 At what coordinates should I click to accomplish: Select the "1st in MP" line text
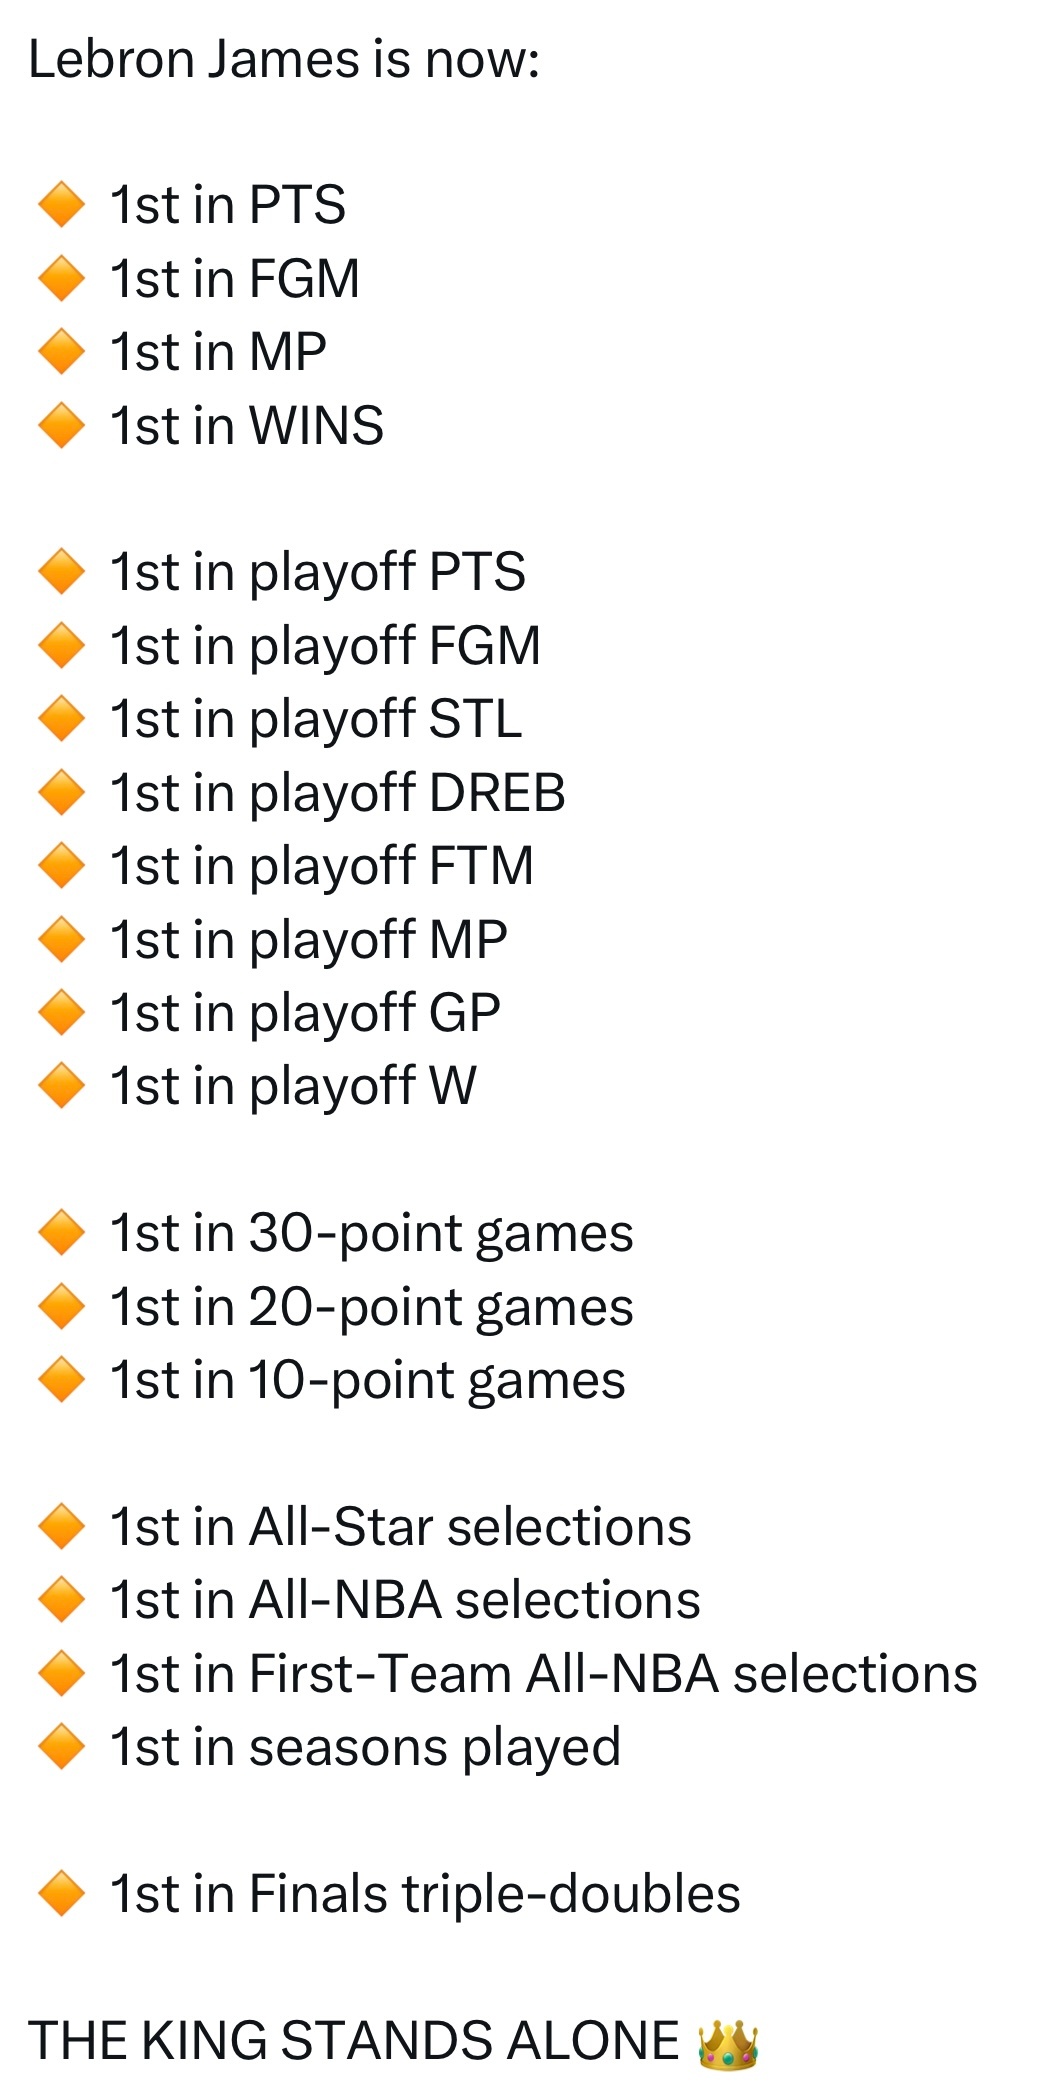(x=218, y=352)
